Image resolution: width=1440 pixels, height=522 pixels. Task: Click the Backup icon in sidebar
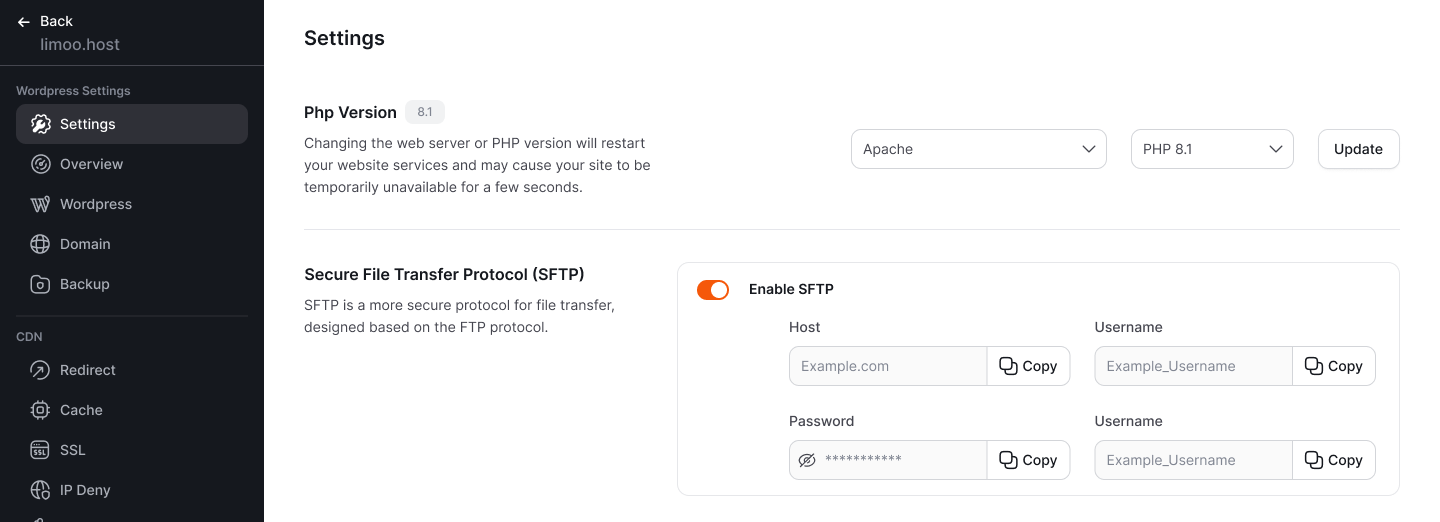(40, 284)
